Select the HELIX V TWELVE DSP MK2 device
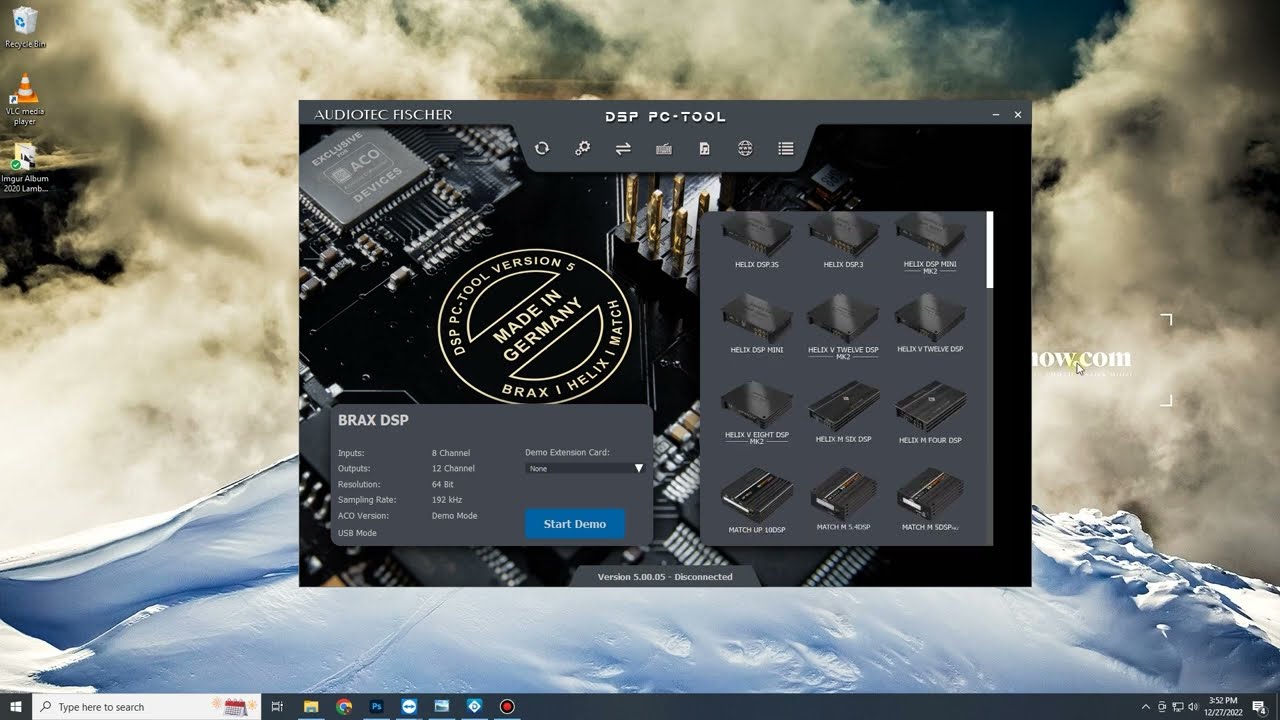 tap(843, 326)
